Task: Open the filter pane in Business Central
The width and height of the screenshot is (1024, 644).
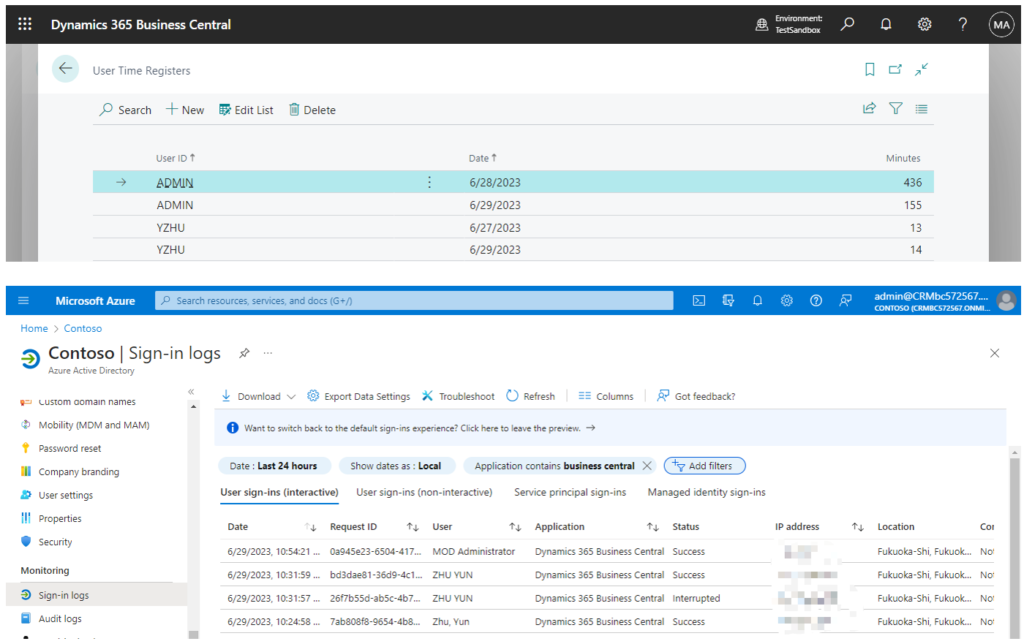Action: (x=895, y=108)
